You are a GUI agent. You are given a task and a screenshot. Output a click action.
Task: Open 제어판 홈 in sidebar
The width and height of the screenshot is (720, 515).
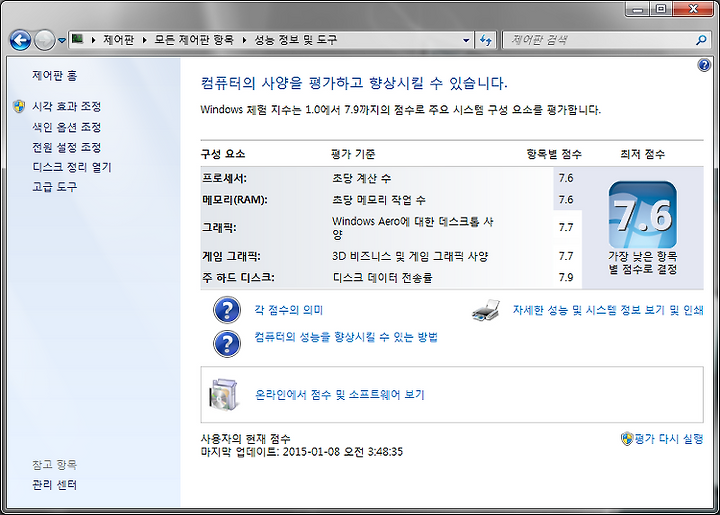click(55, 75)
